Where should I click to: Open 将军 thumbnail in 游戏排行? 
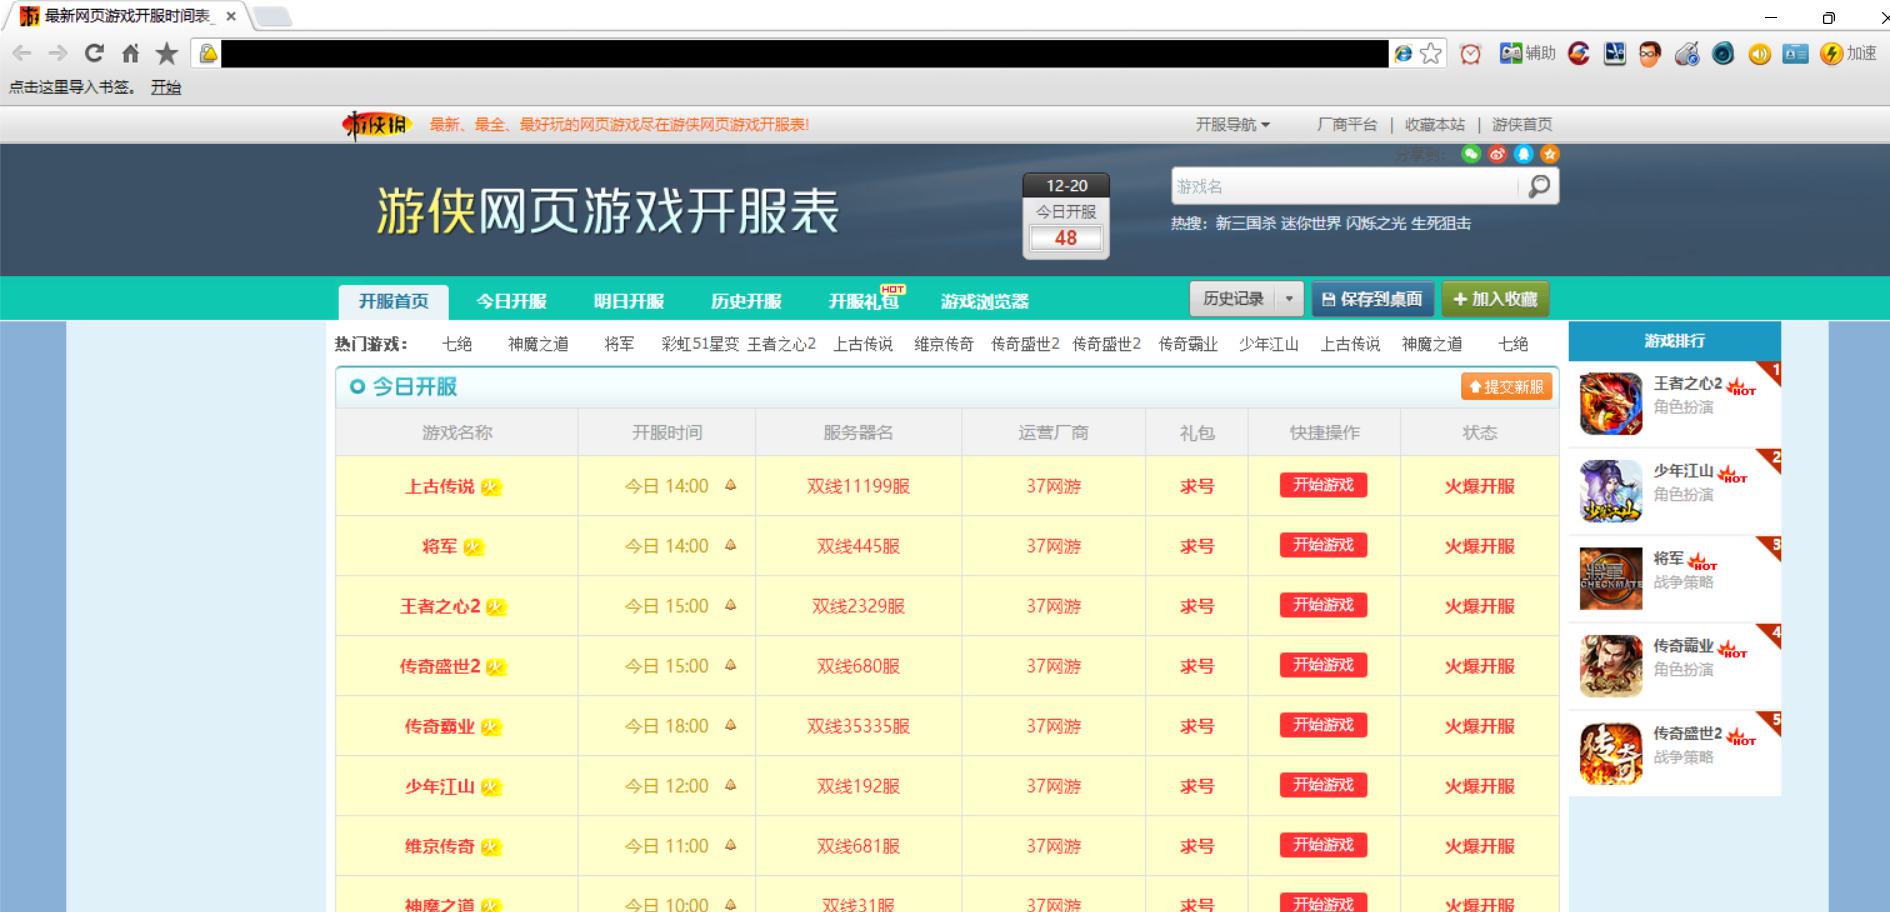coord(1611,578)
